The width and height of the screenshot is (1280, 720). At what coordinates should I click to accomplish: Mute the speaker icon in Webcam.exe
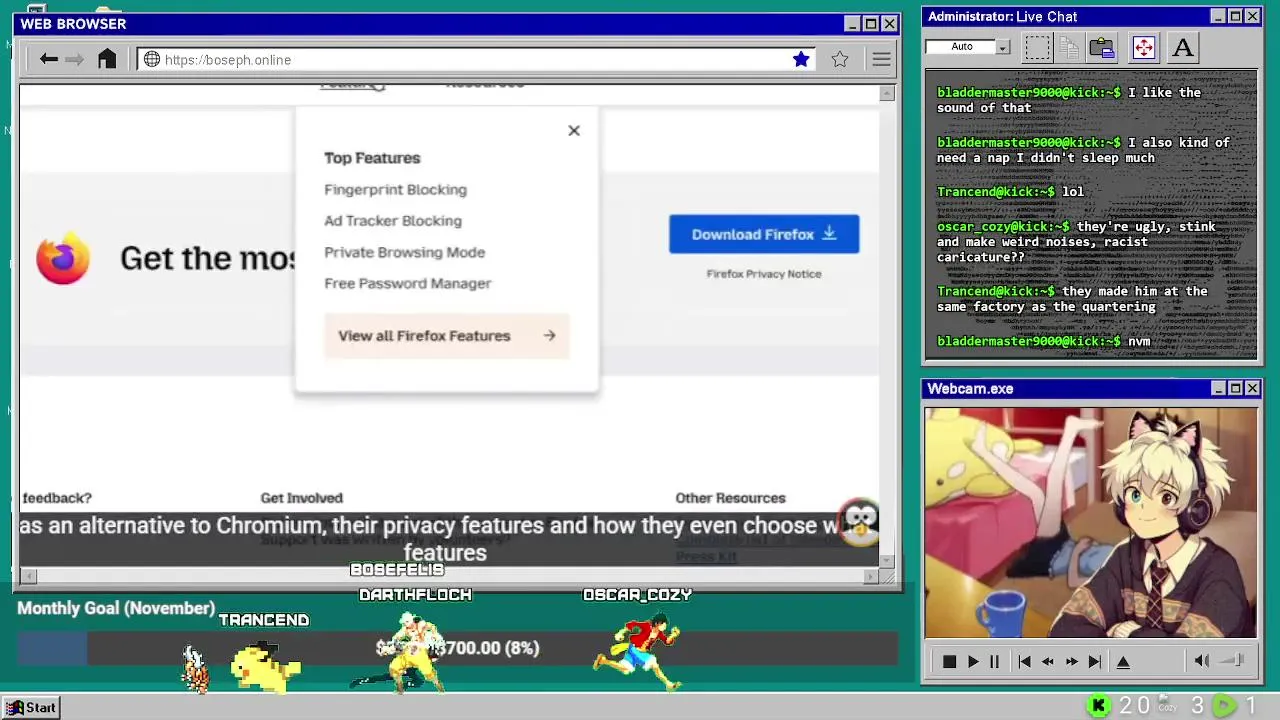(1202, 660)
